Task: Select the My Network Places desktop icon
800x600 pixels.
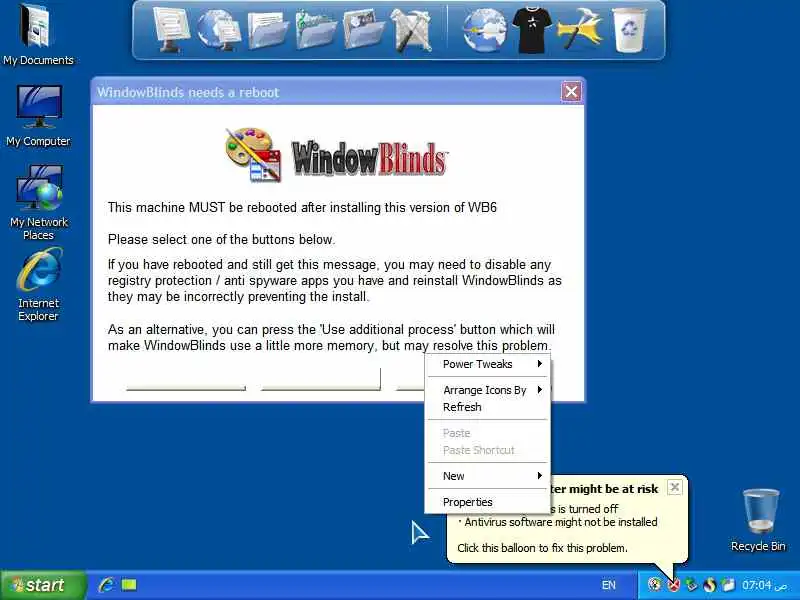Action: tap(39, 203)
